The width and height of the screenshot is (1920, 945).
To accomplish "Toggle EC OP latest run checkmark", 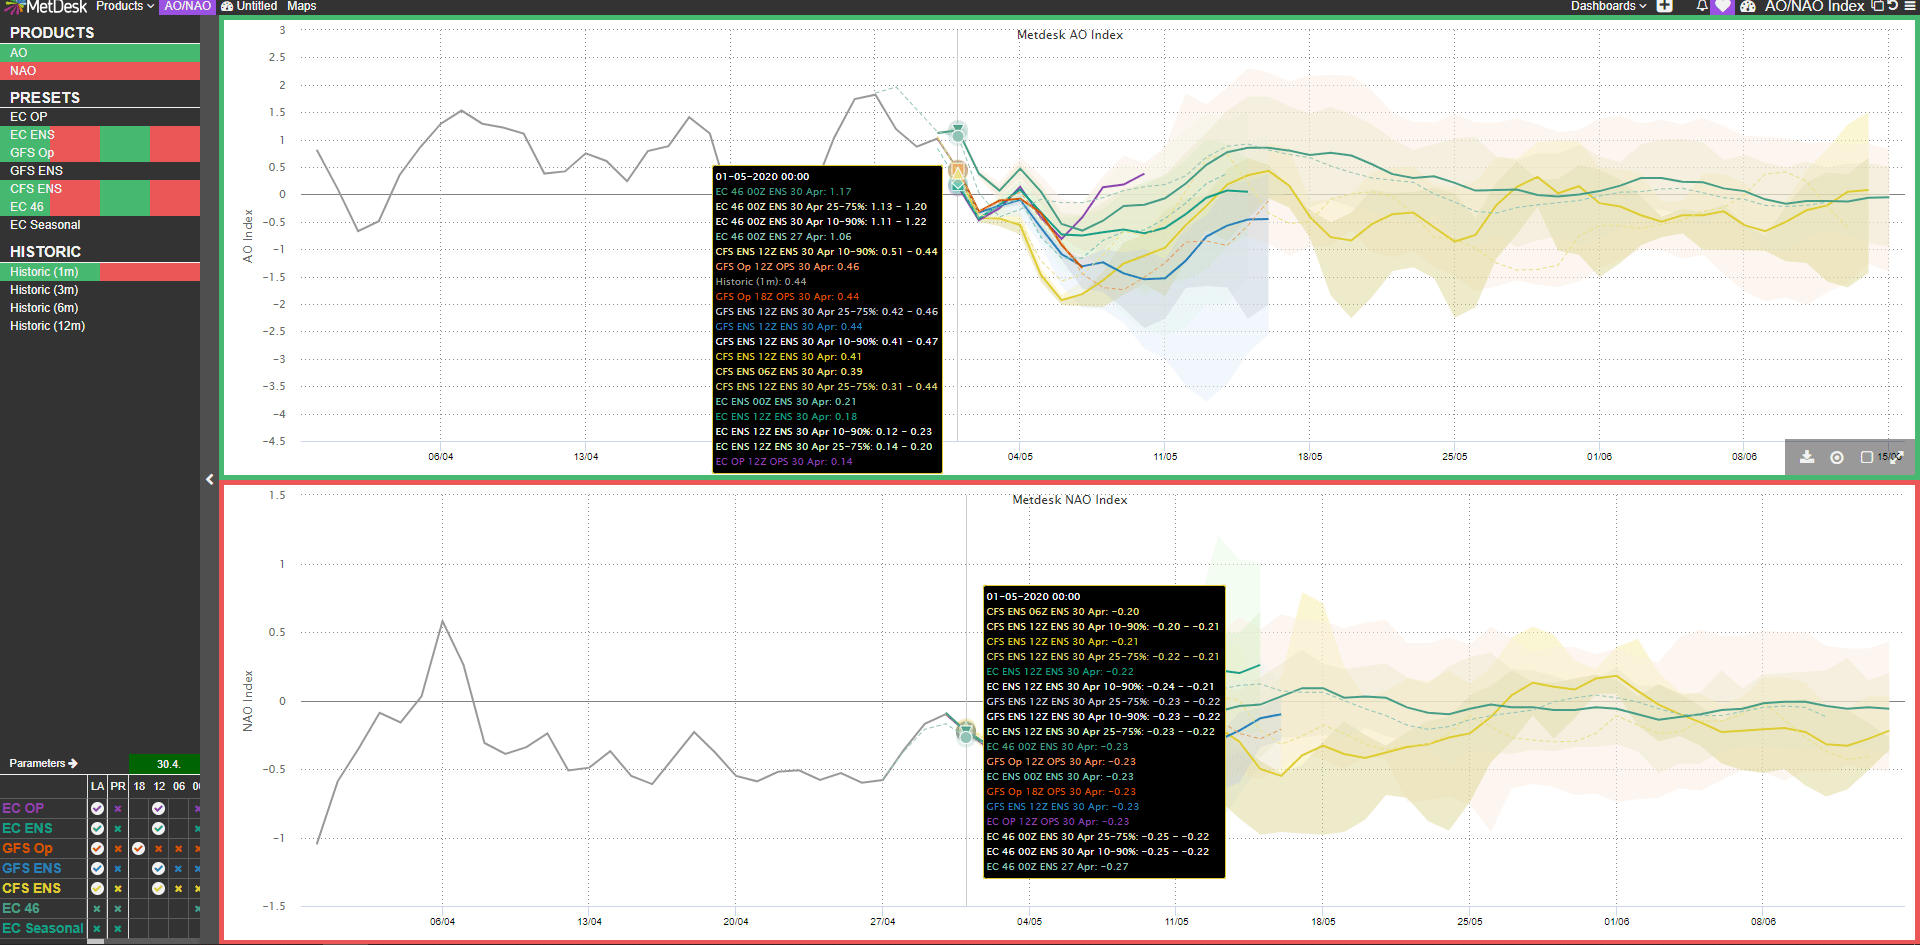I will [x=97, y=808].
